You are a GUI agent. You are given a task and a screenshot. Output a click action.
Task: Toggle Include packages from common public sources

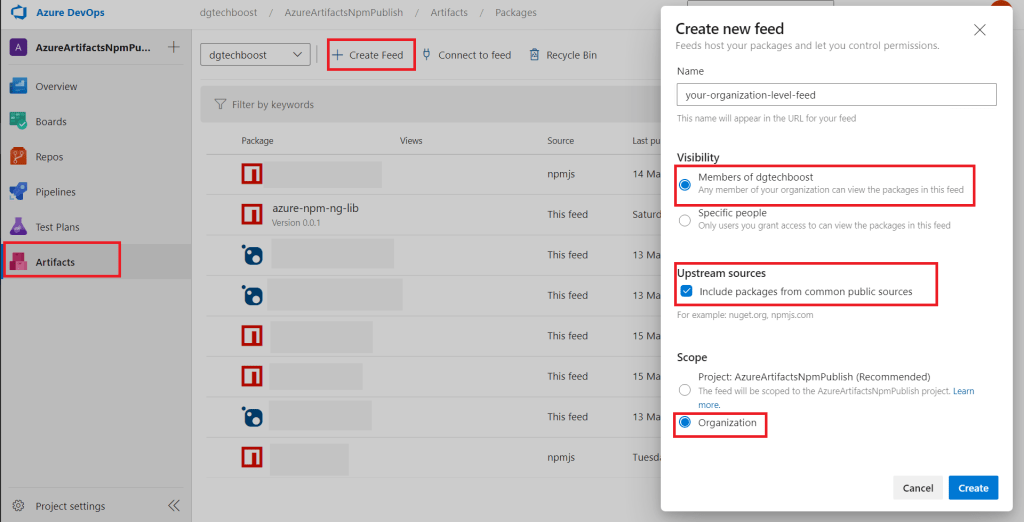(x=686, y=292)
